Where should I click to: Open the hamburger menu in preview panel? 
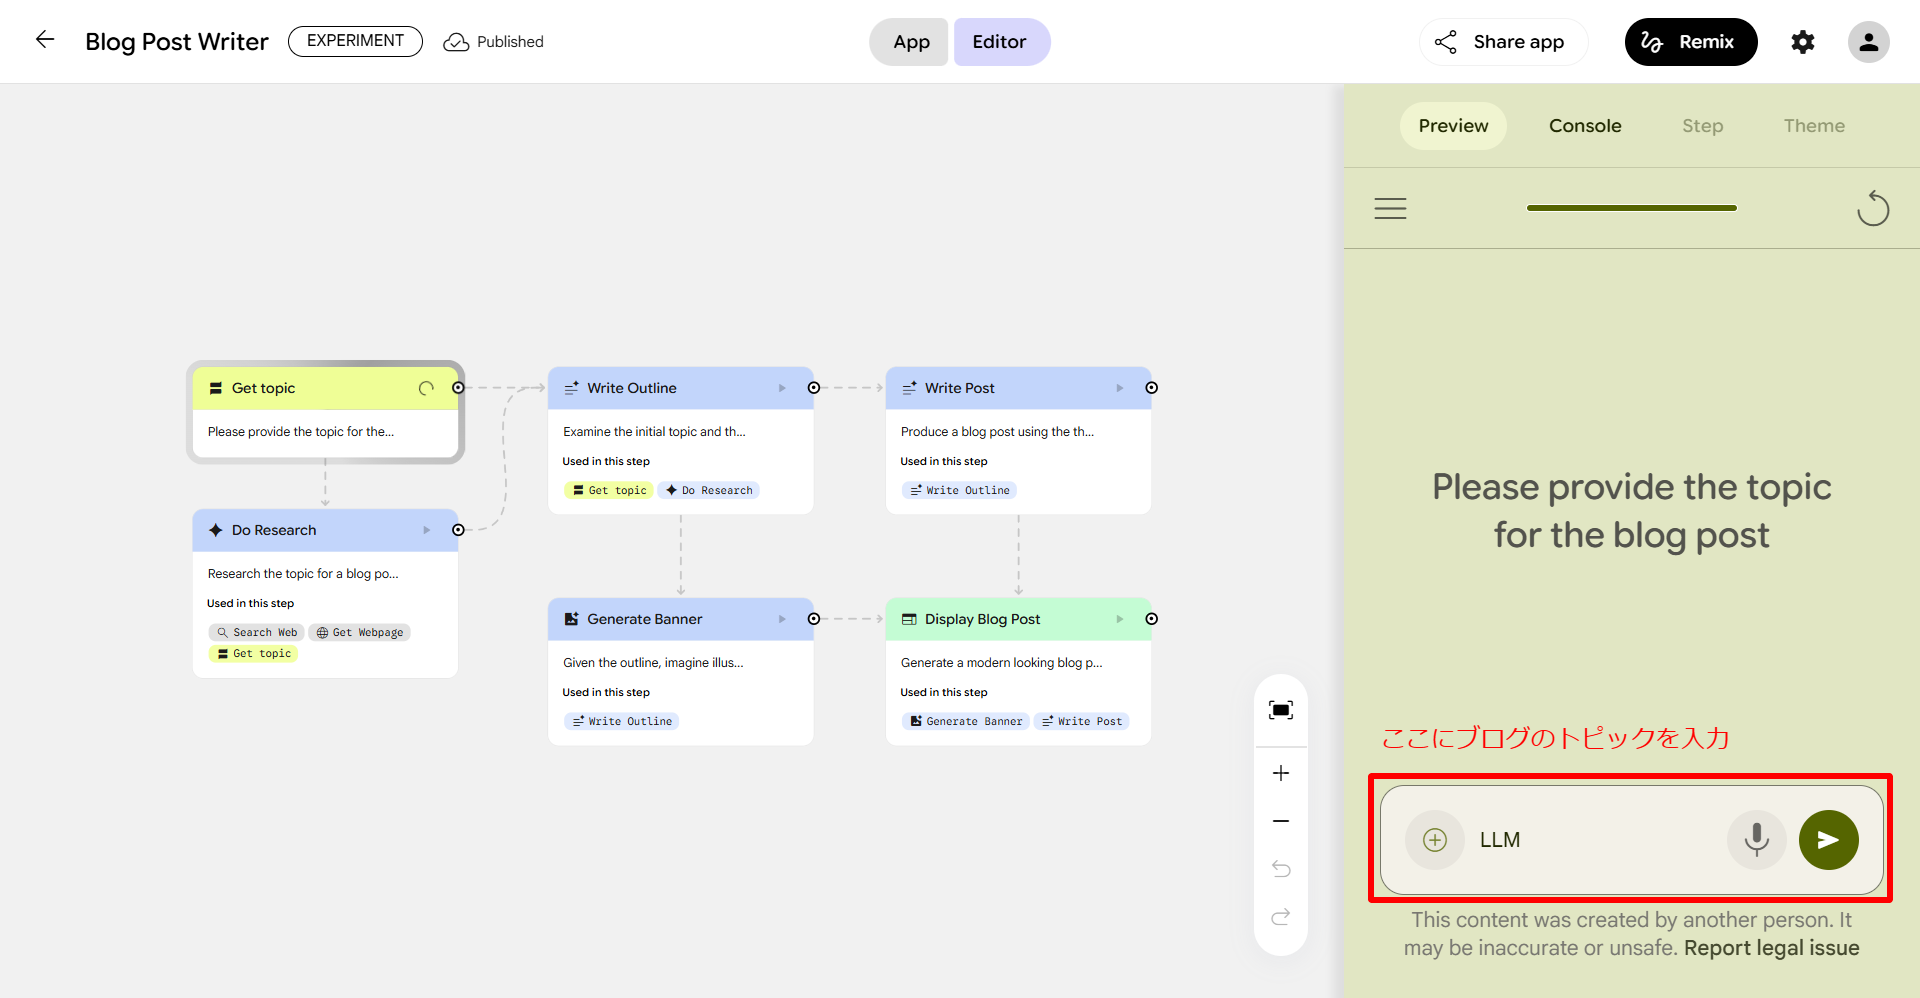pyautogui.click(x=1390, y=208)
